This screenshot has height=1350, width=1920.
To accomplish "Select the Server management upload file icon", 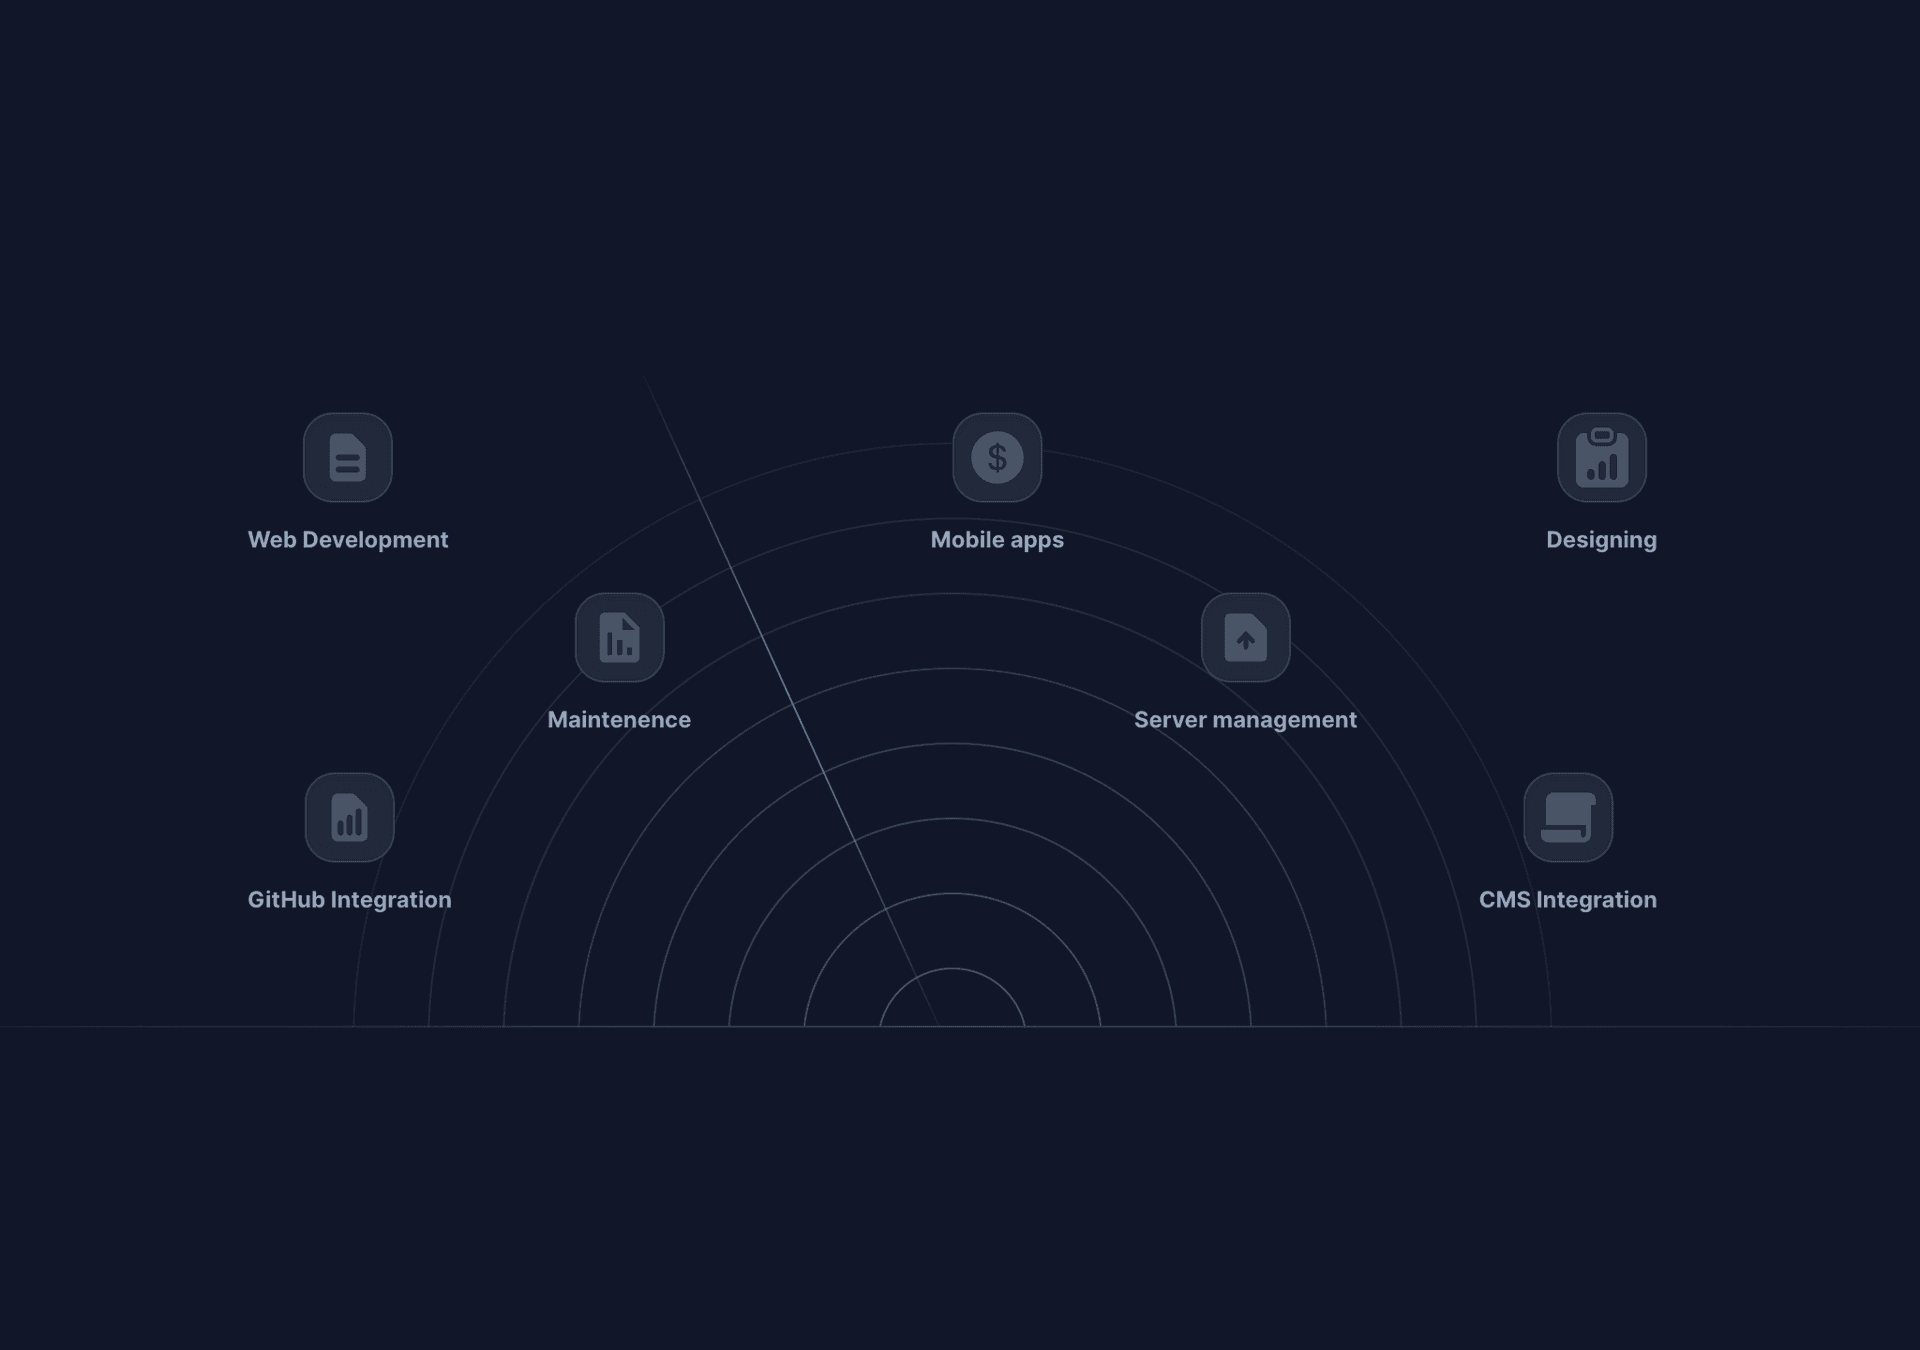I will pos(1246,637).
